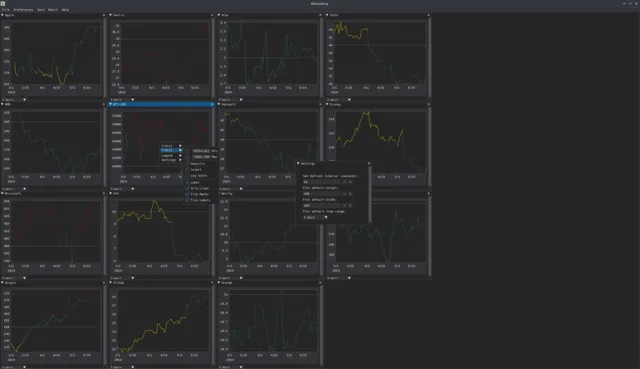
Task: Open the Legend submenu in the context menu
Action: click(171, 156)
